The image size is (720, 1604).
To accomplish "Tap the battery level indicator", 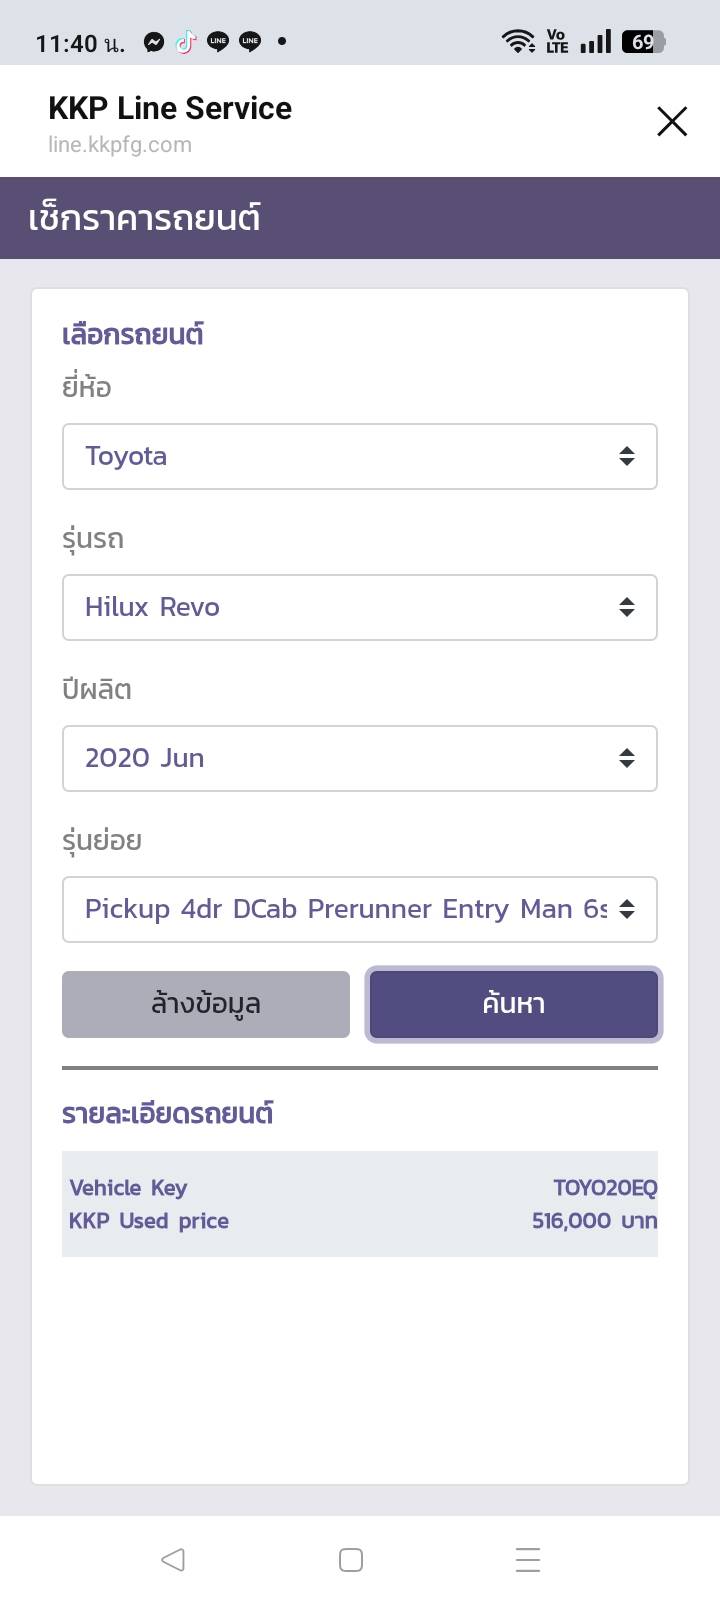I will tap(642, 42).
